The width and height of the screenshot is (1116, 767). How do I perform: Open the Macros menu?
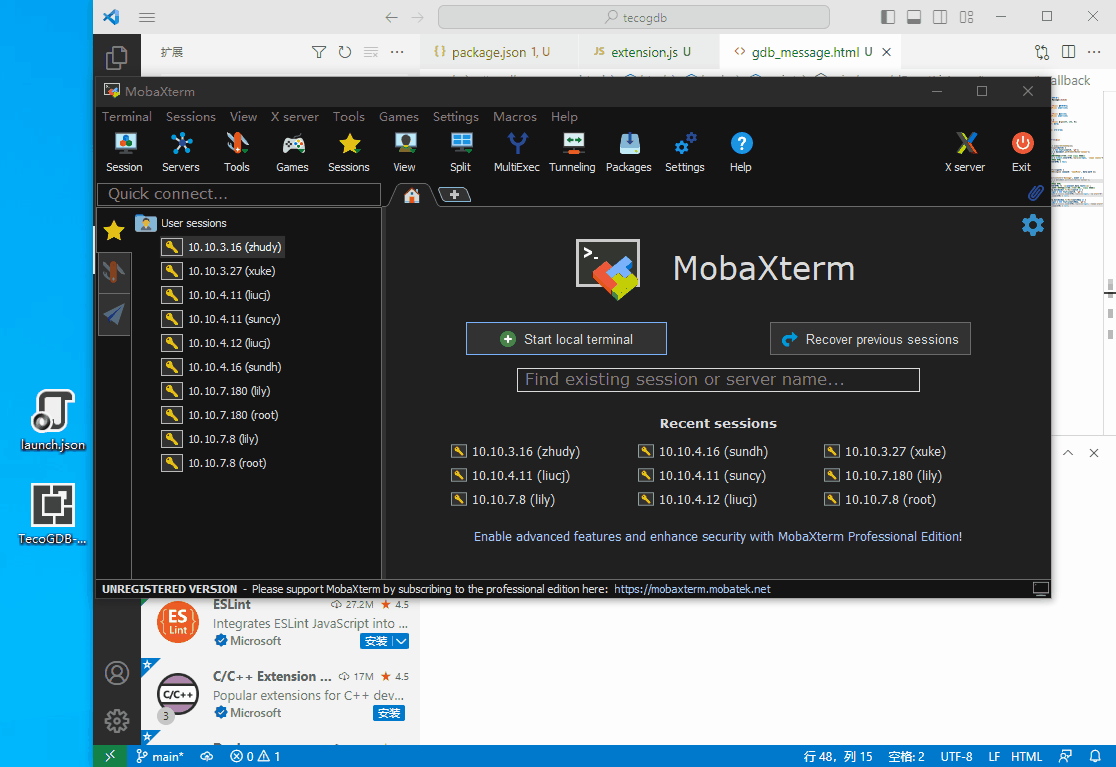tap(515, 117)
